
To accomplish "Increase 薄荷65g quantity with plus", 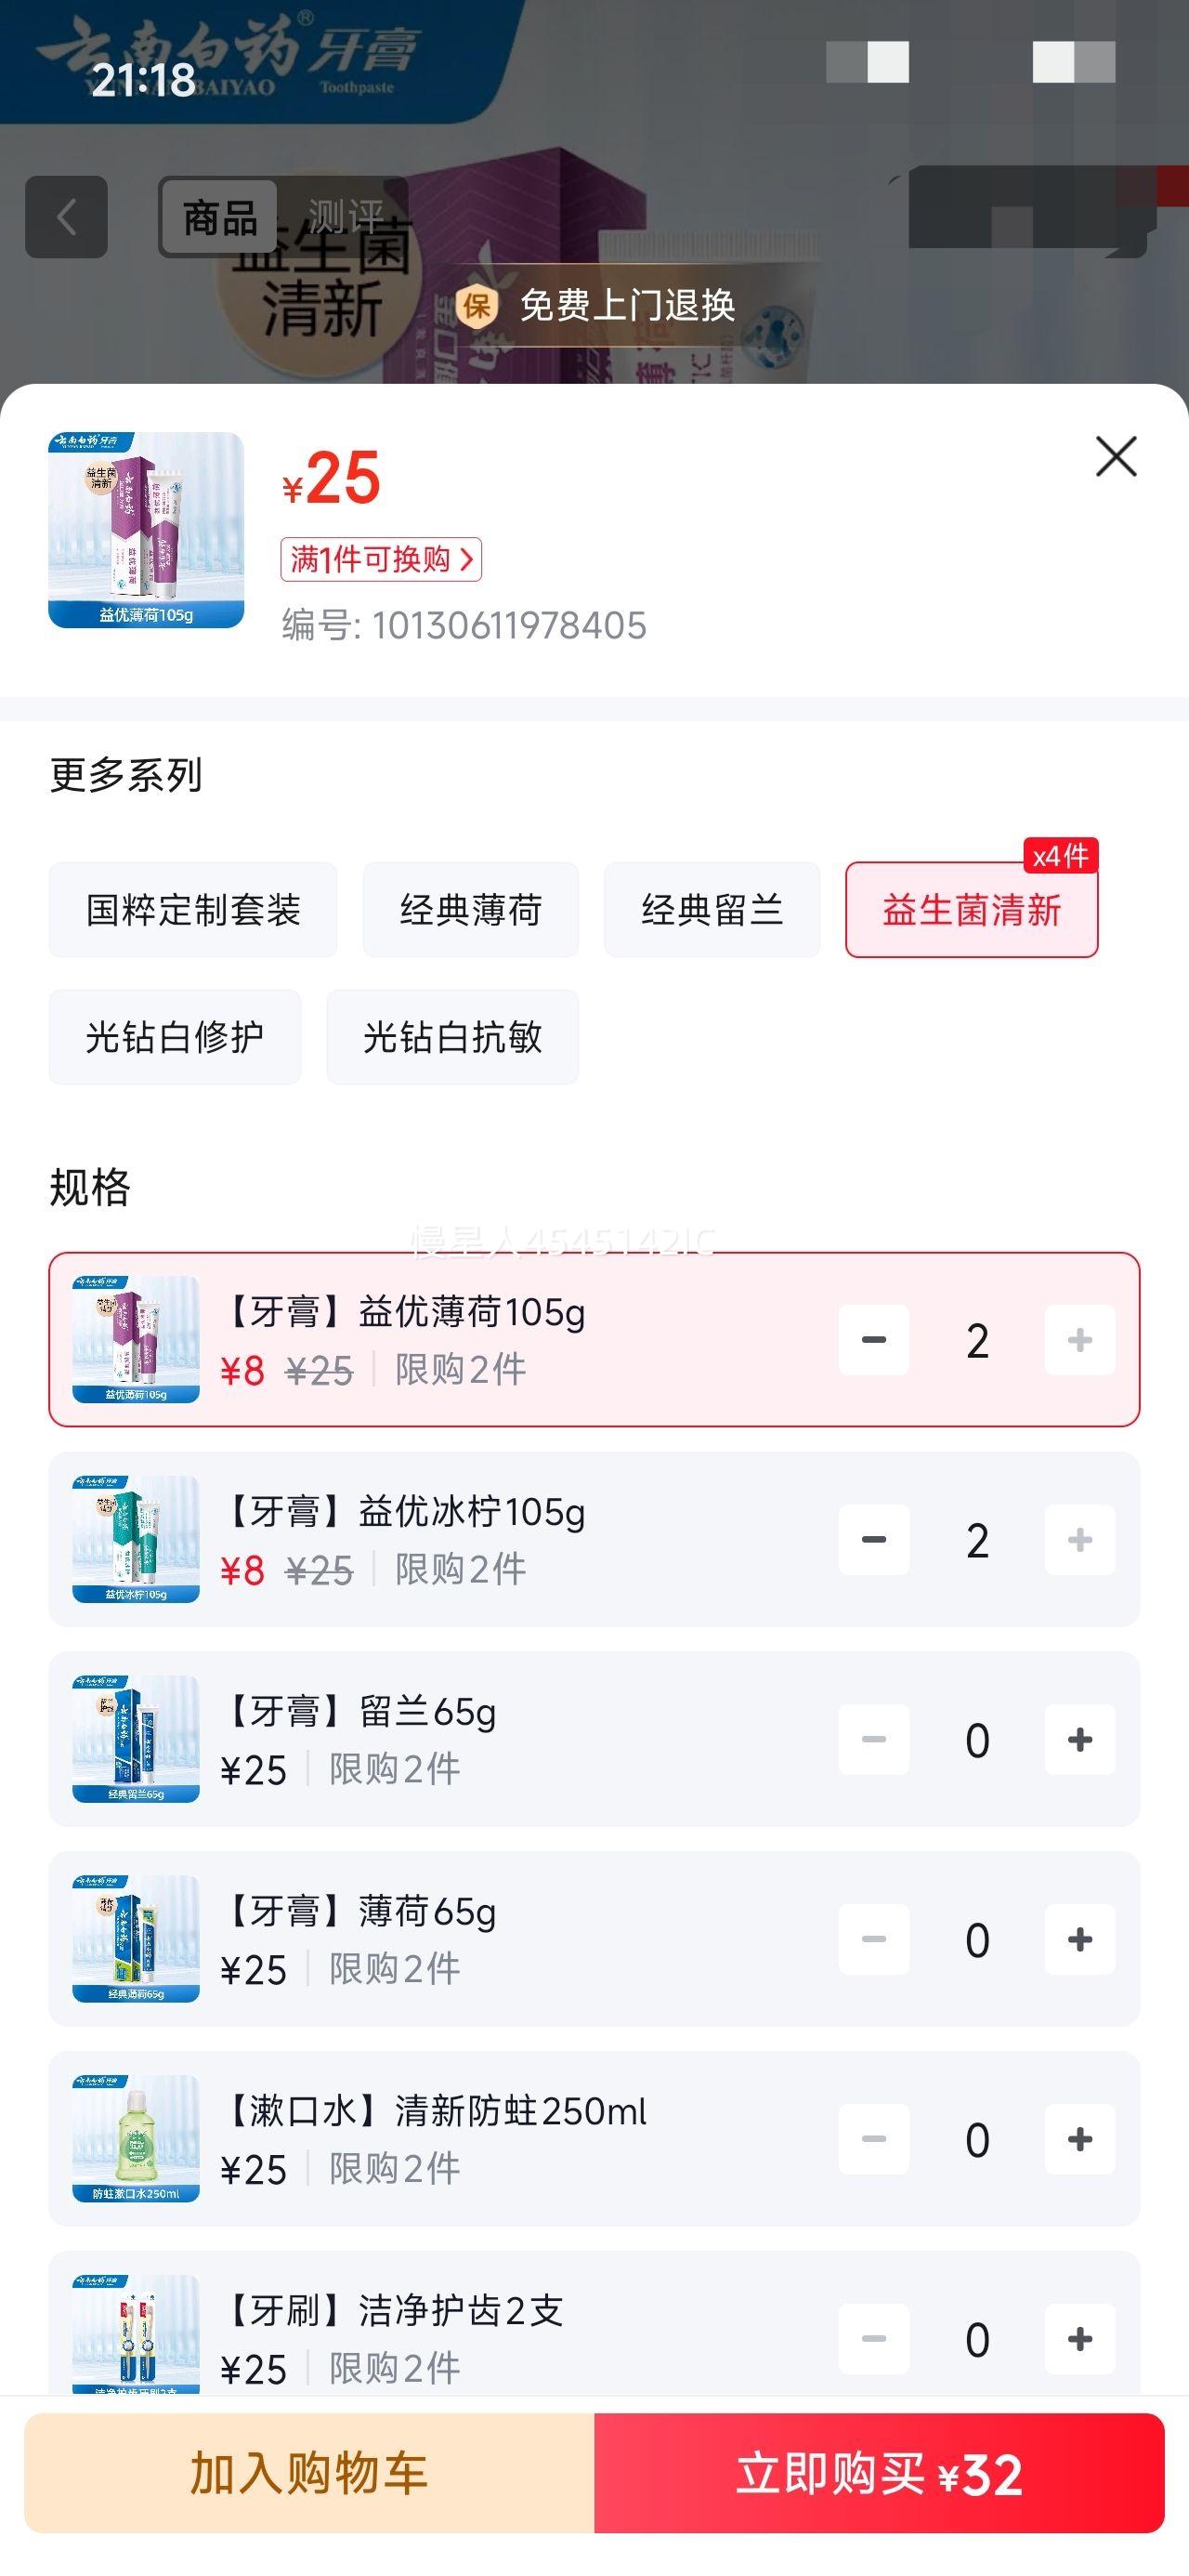I will click(x=1079, y=1940).
